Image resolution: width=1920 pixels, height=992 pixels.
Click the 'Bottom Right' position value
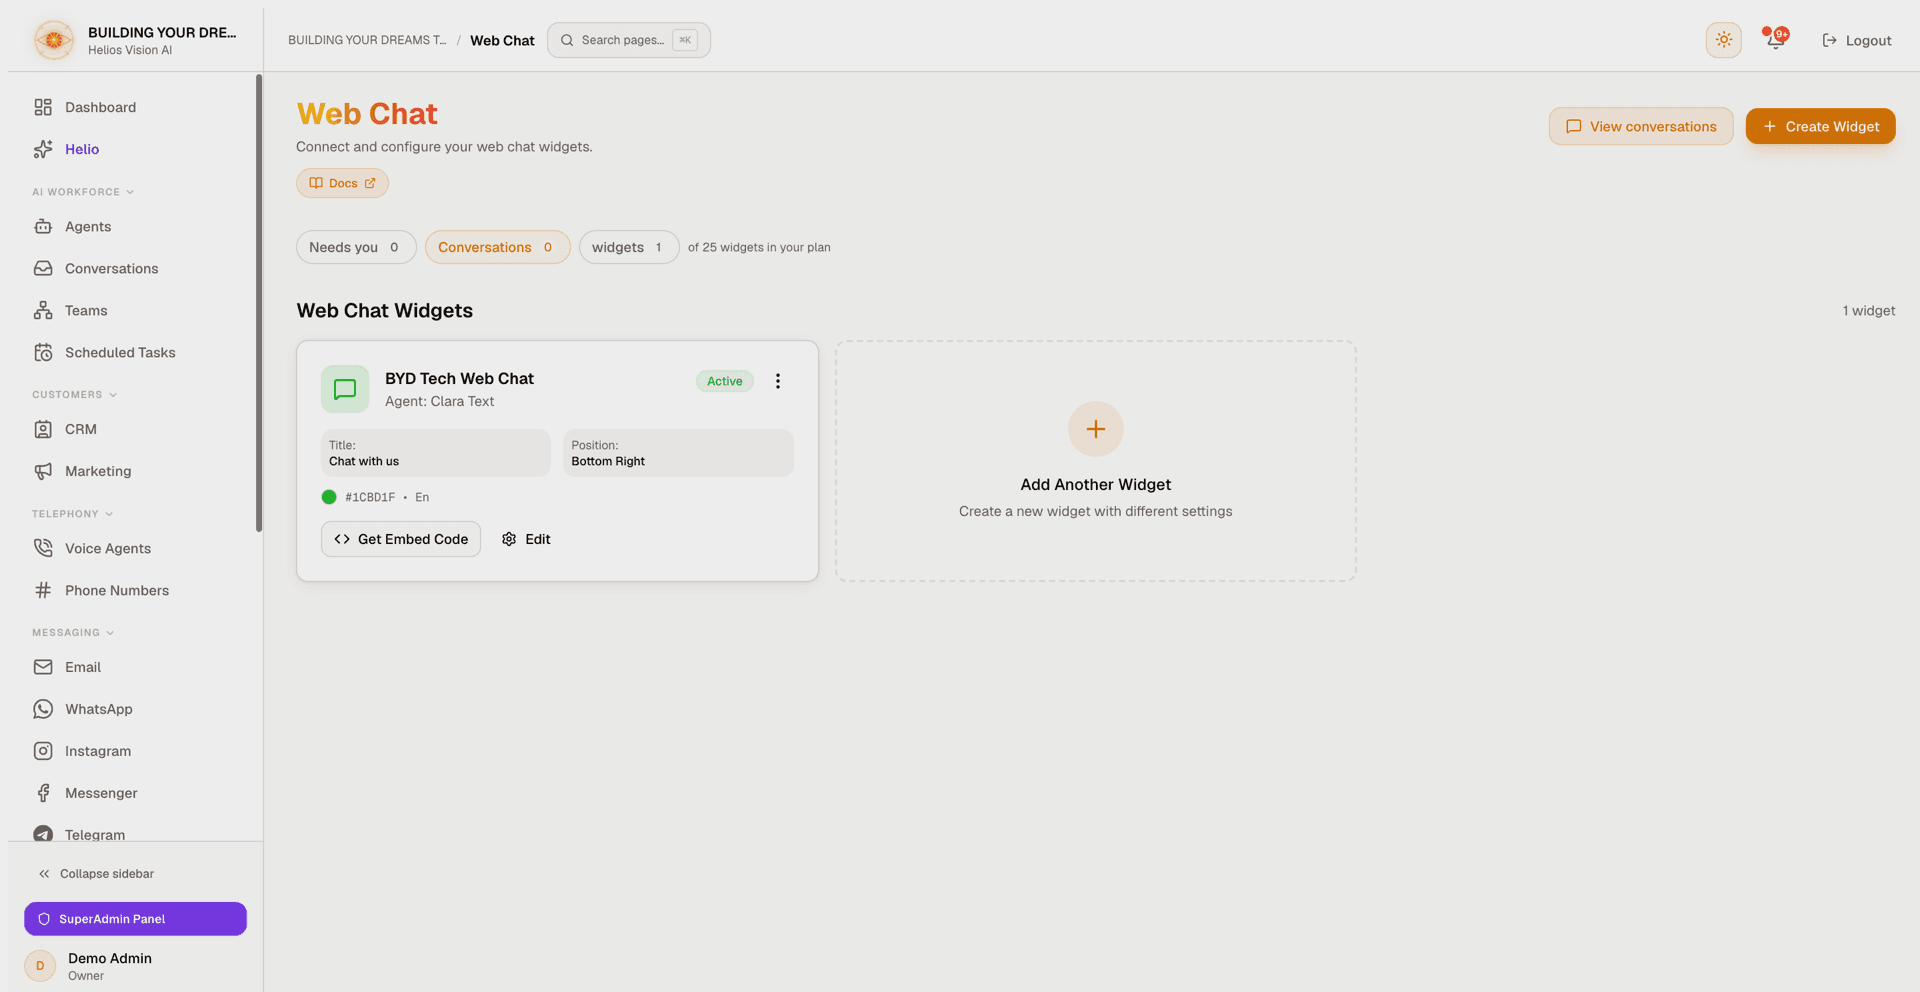pos(608,461)
